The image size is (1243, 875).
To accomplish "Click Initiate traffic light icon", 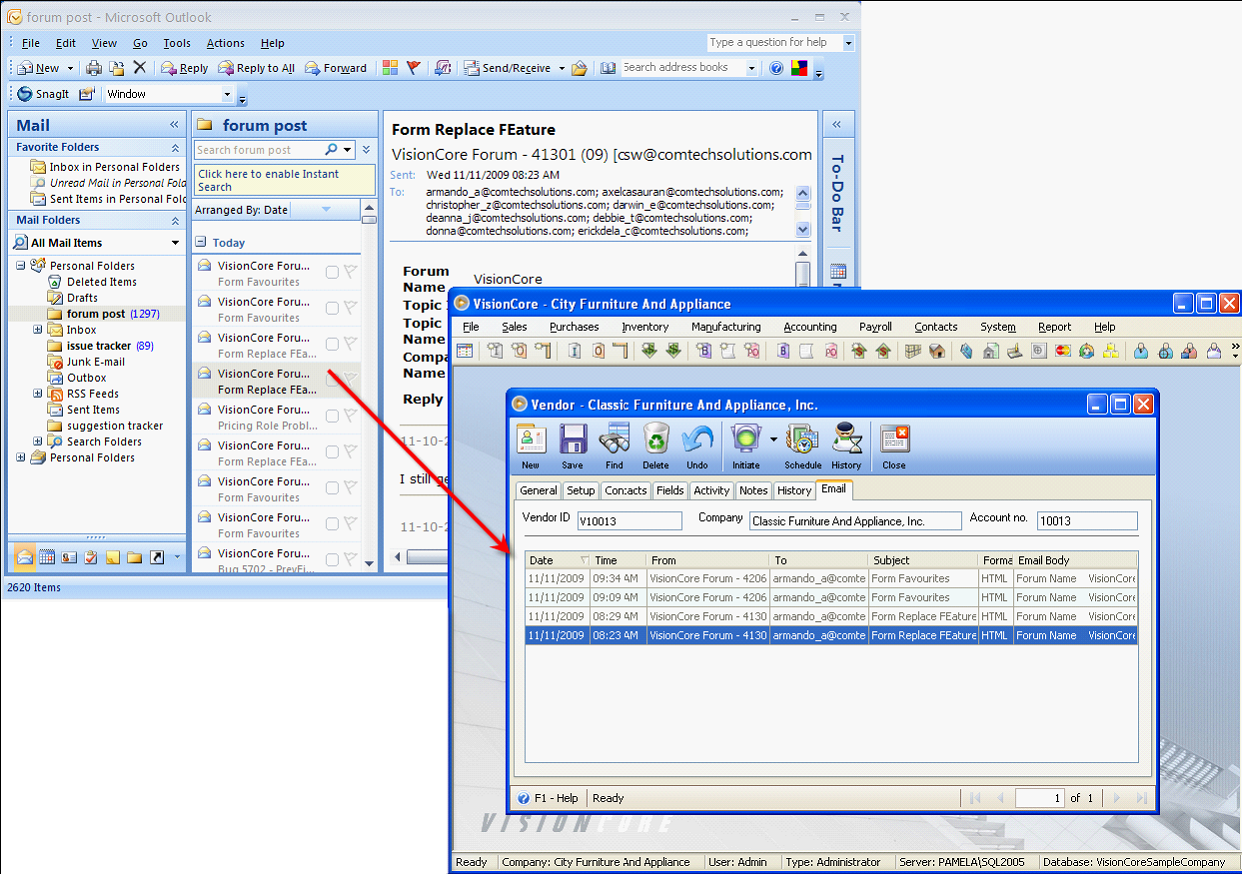I will (745, 440).
